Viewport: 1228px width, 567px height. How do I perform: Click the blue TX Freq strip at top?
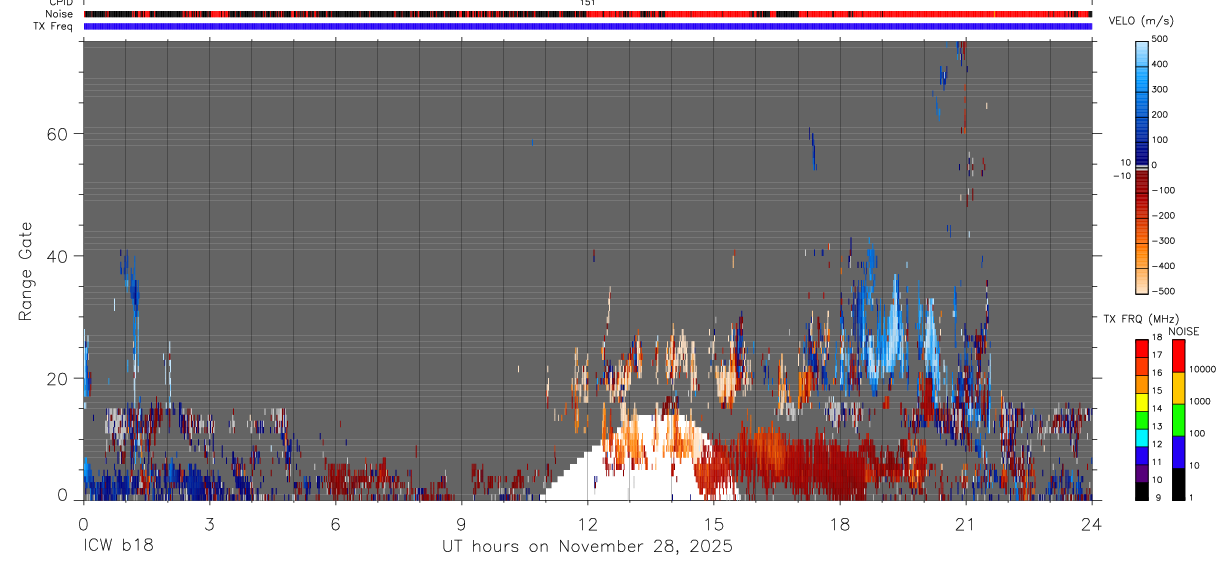588,26
